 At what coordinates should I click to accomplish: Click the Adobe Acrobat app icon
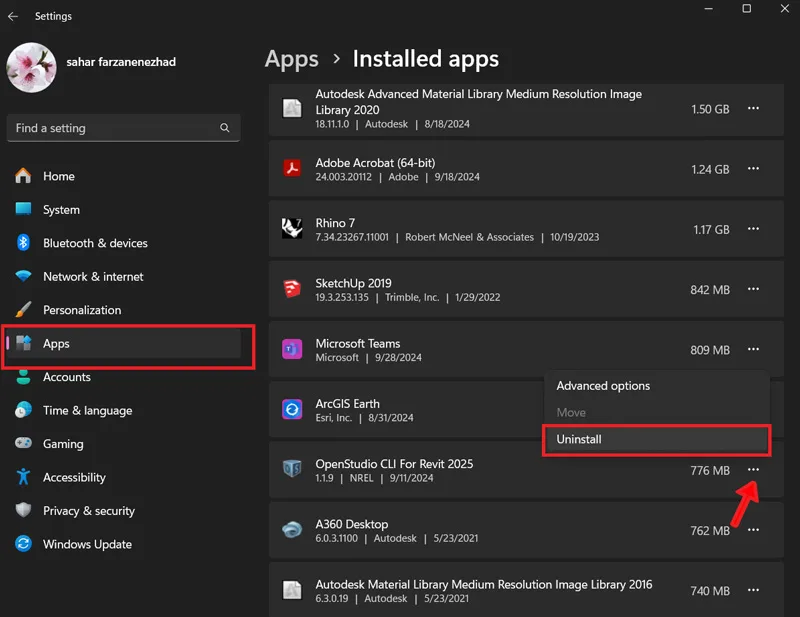pos(292,168)
